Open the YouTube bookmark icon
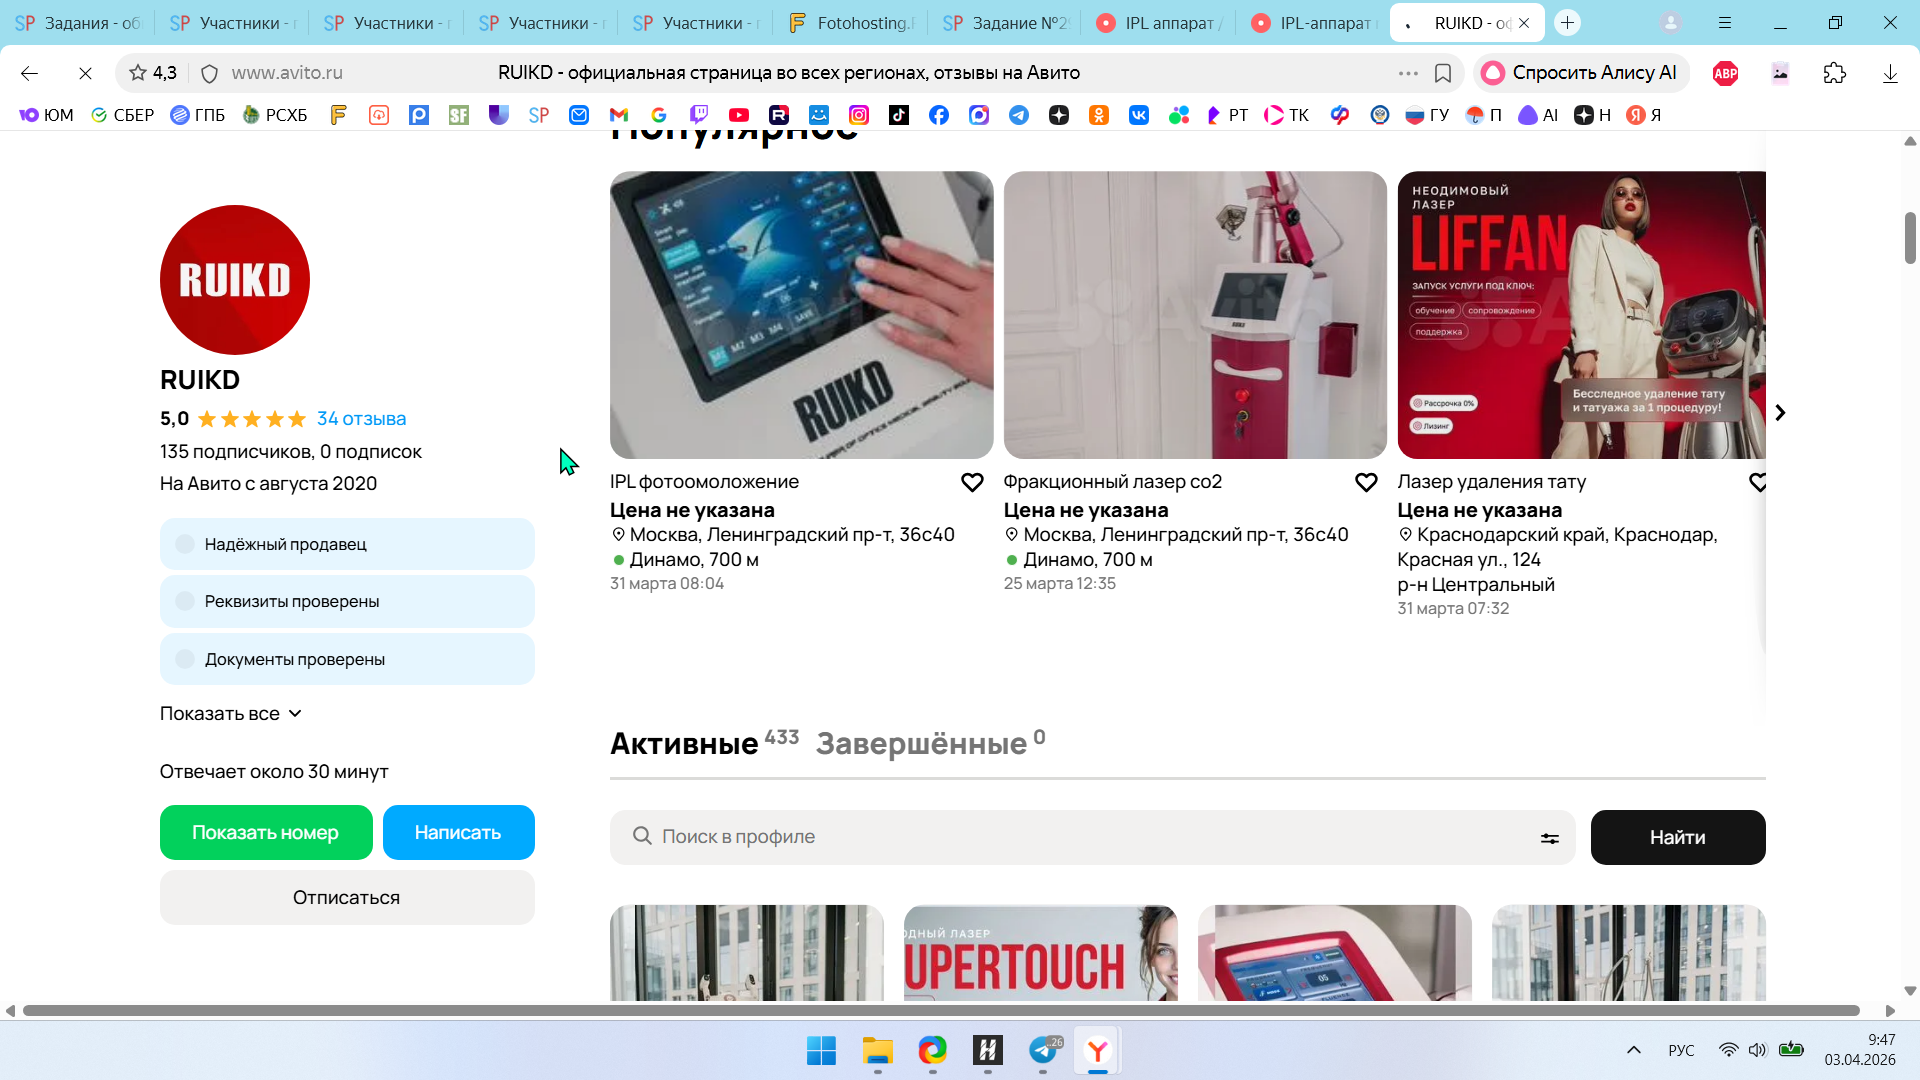Screen dimensions: 1920x1080 point(738,115)
